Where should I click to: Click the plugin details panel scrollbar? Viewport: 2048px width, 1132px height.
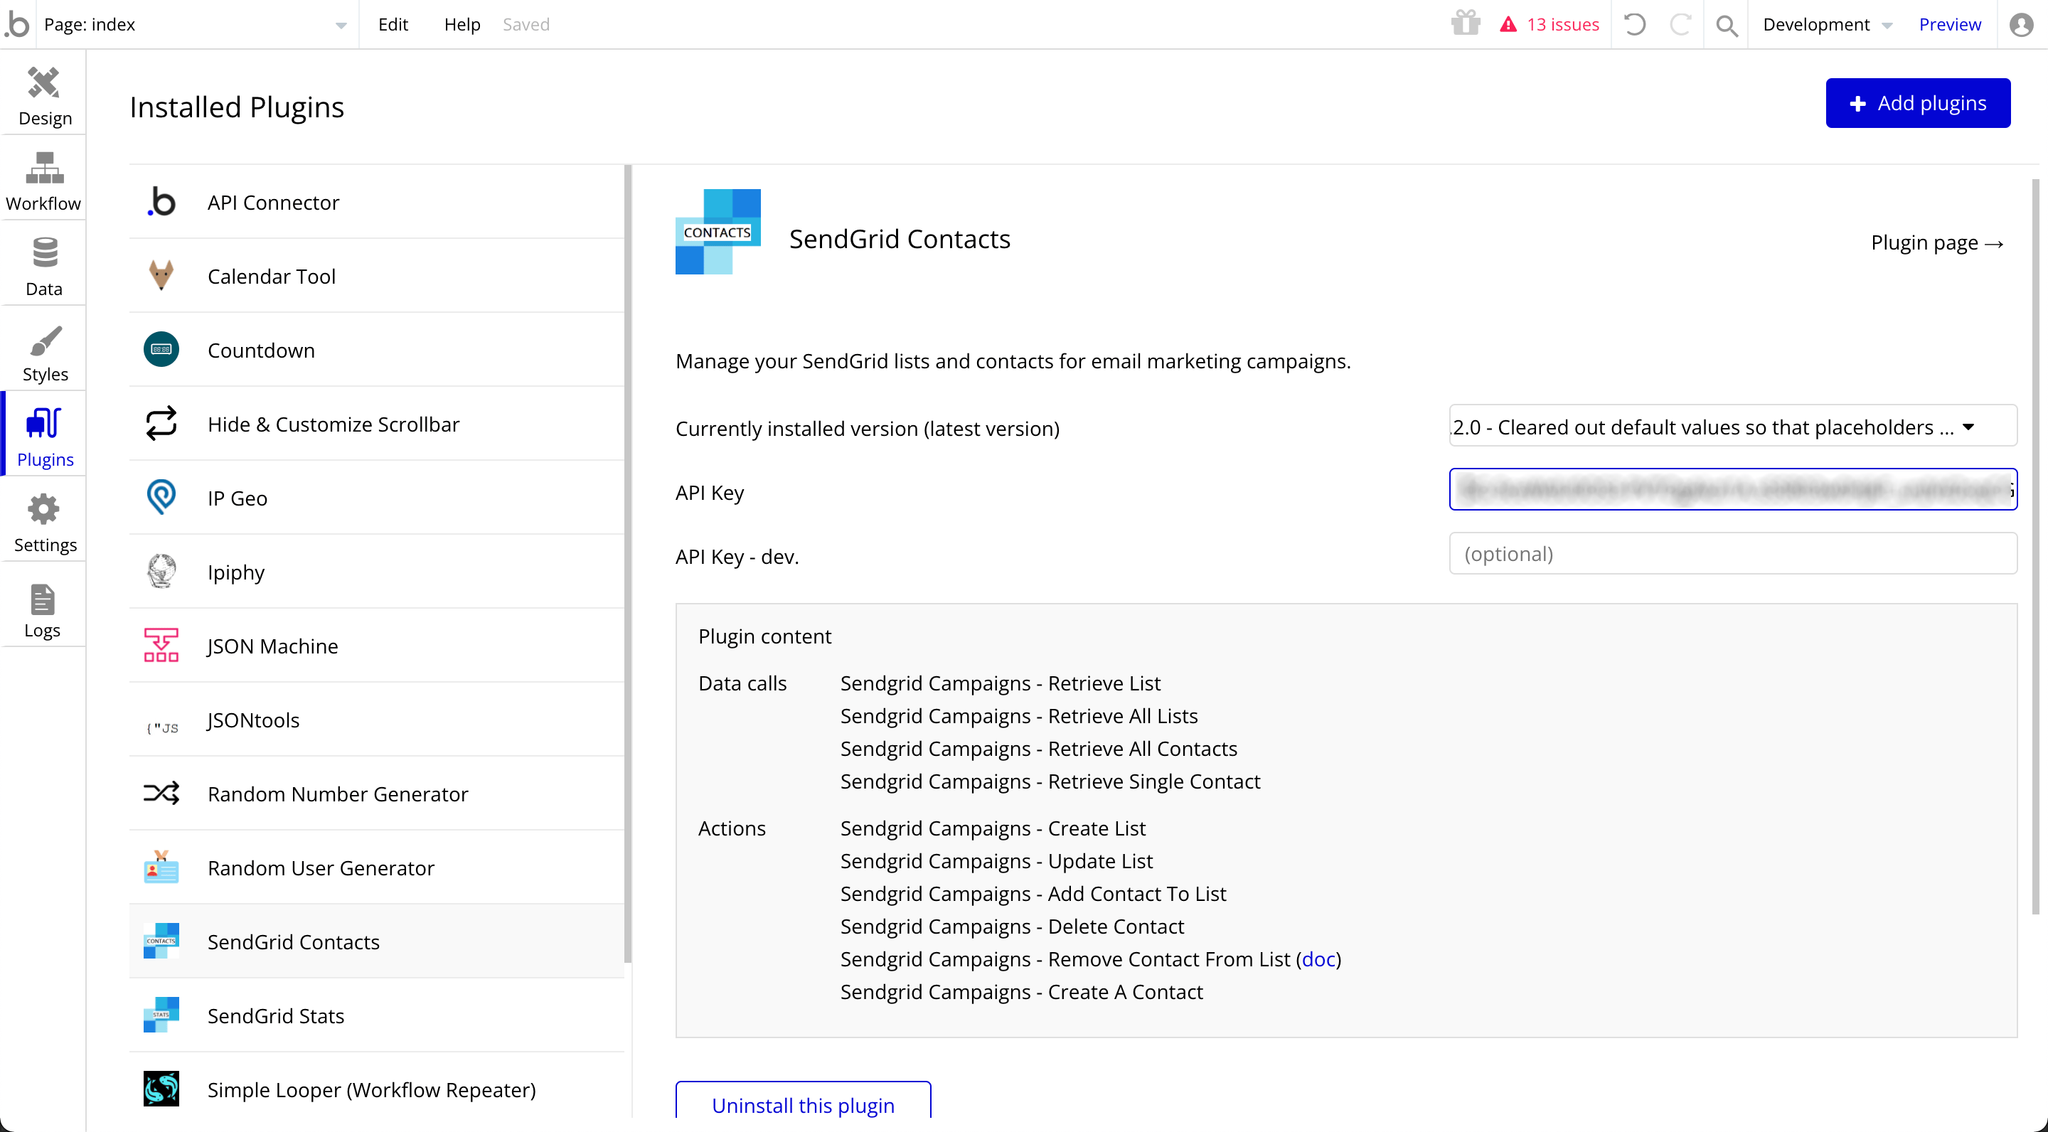(x=2035, y=547)
